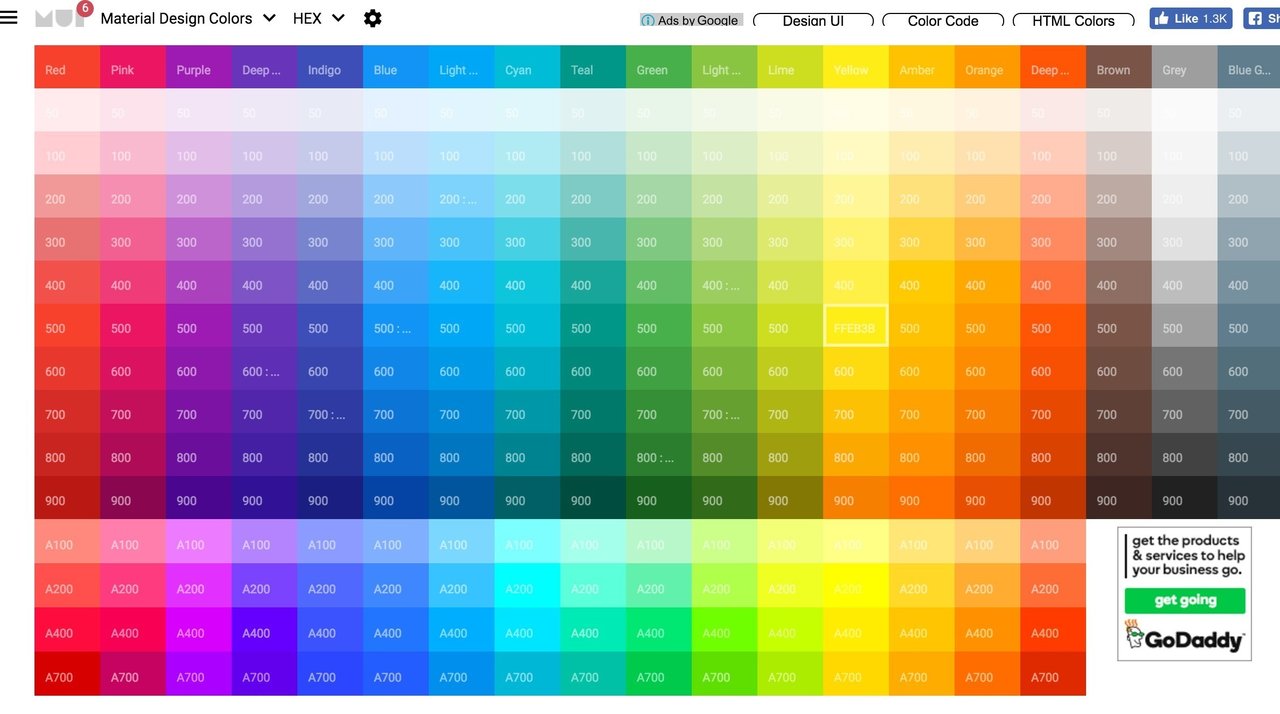This screenshot has width=1280, height=714.
Task: Open the HTML Colors page
Action: click(x=1074, y=20)
